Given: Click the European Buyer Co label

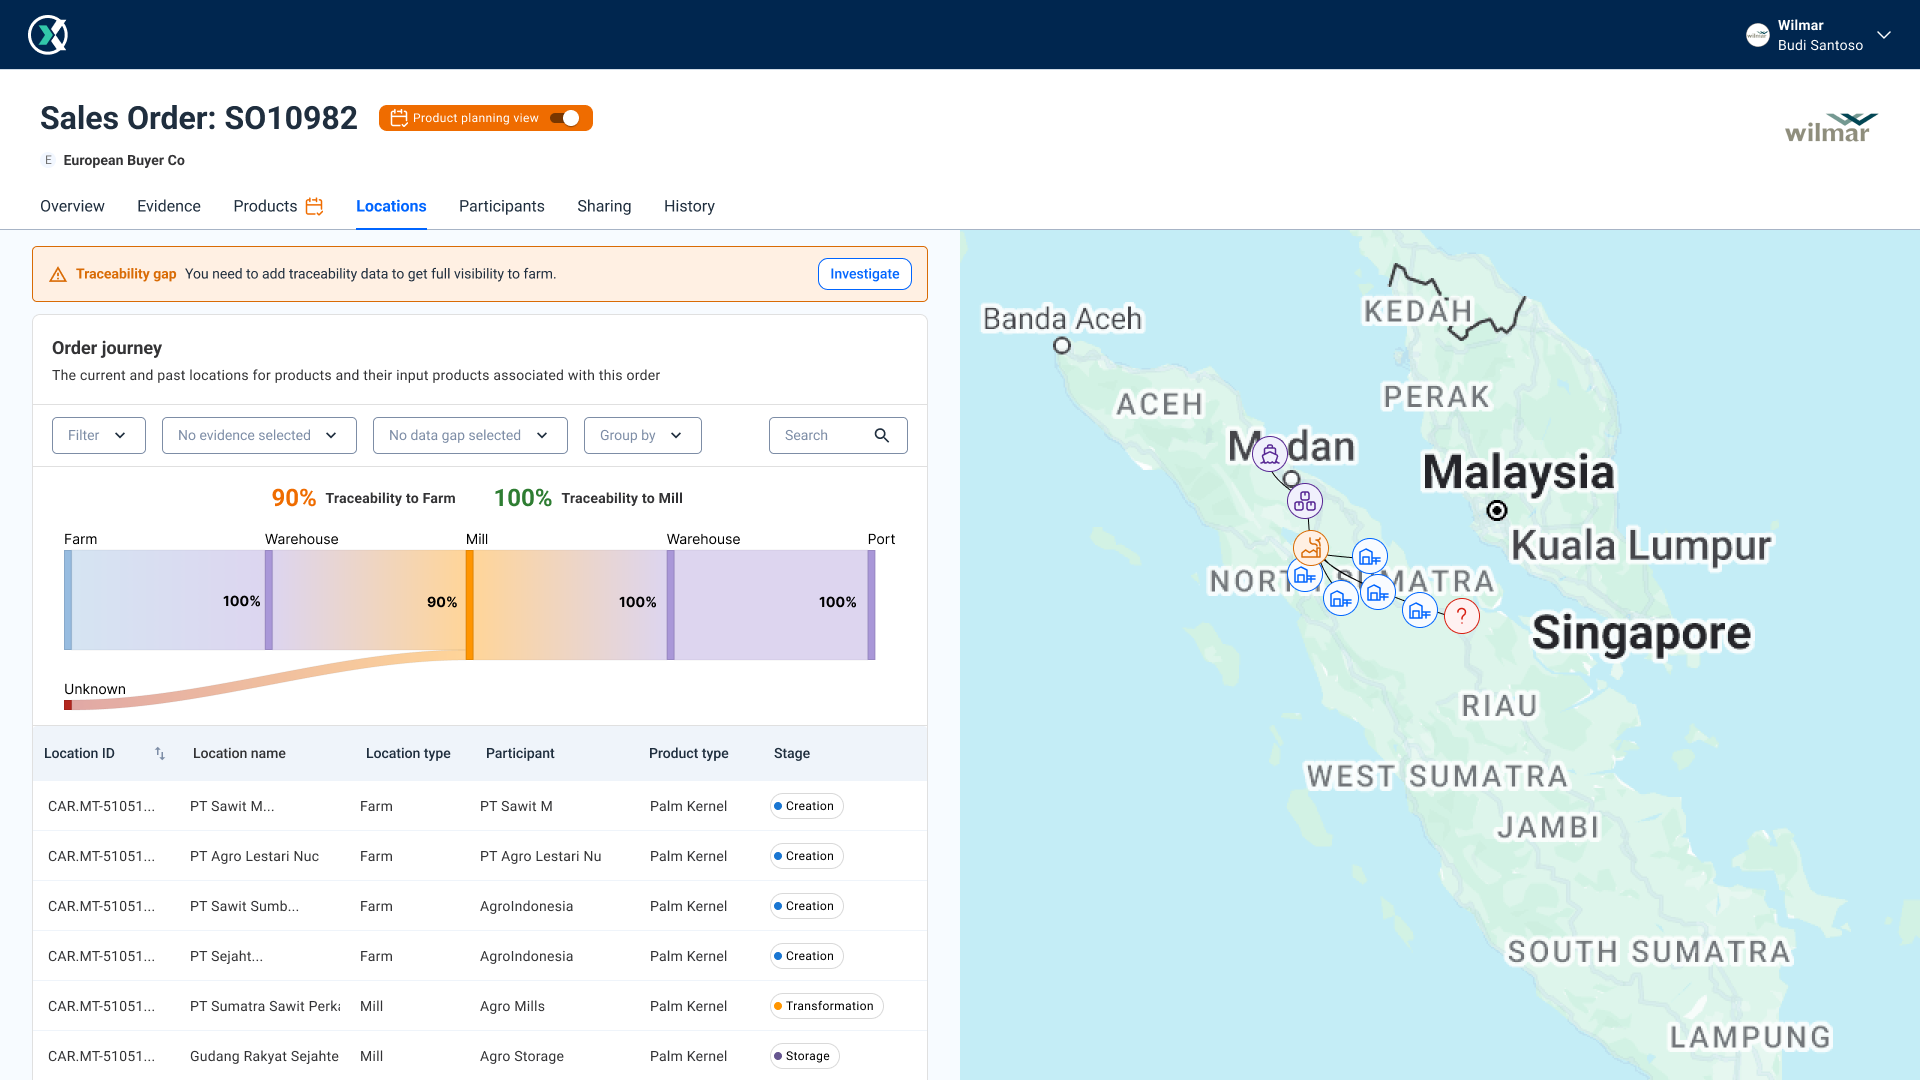Looking at the screenshot, I should pos(124,160).
